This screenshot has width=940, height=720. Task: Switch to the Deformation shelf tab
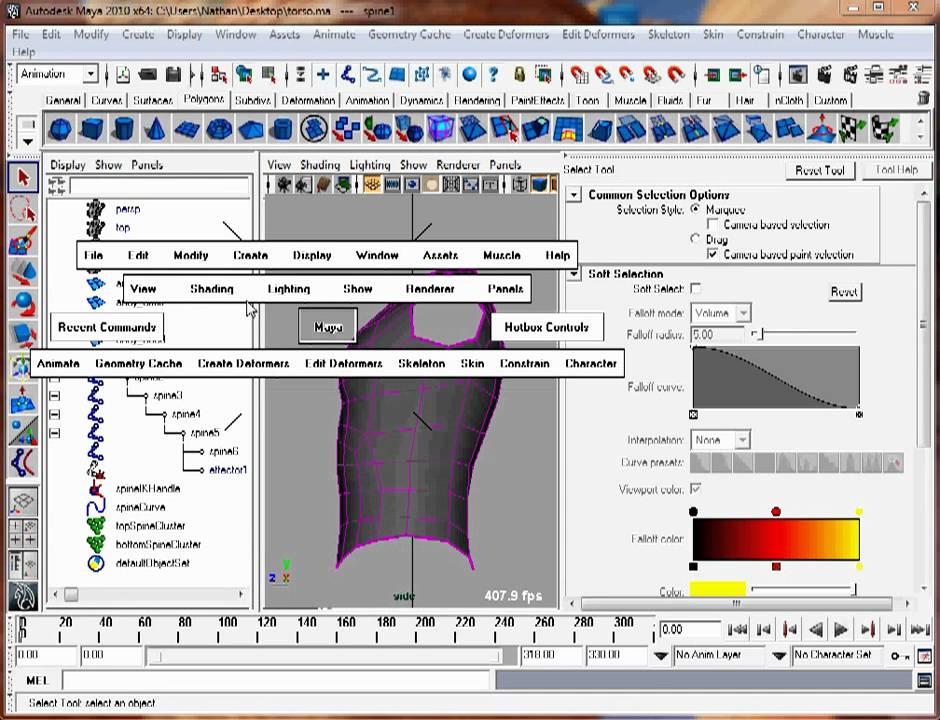coord(308,100)
